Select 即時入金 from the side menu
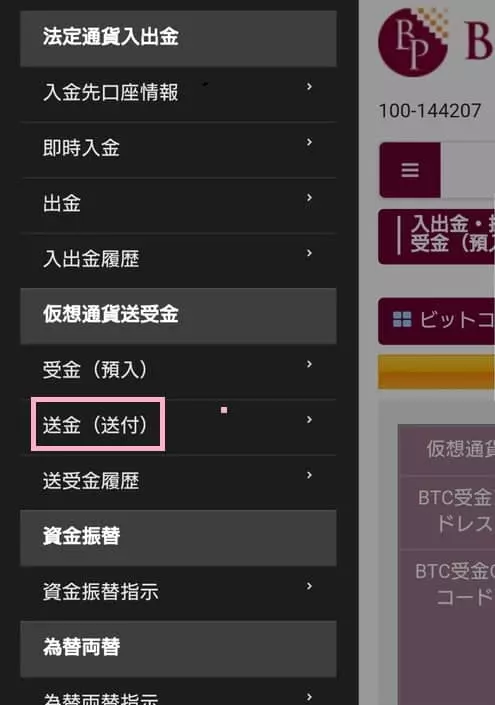Image resolution: width=495 pixels, height=705 pixels. pos(178,150)
